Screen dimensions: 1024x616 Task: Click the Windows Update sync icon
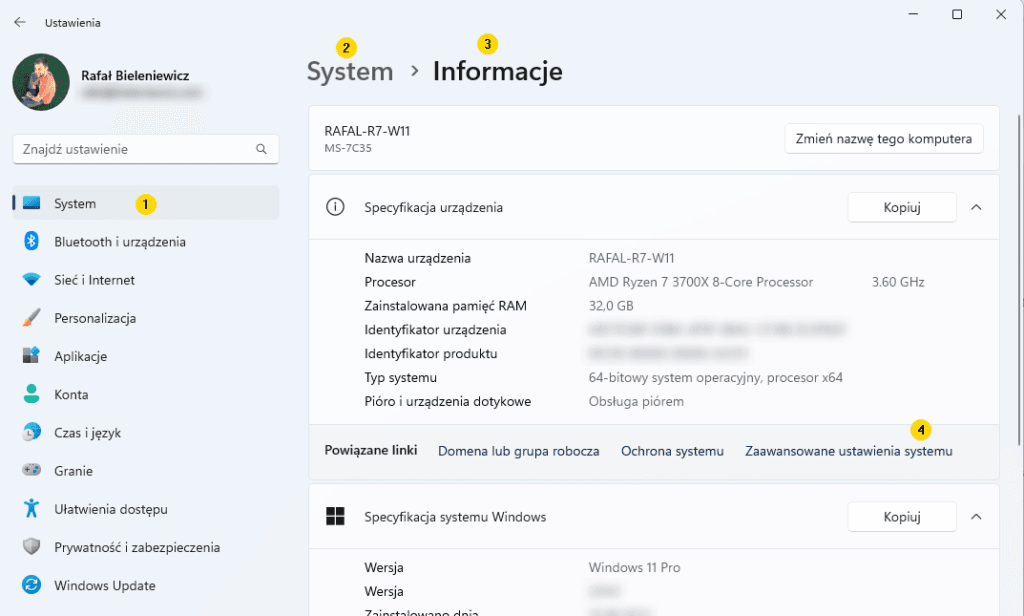[32, 586]
